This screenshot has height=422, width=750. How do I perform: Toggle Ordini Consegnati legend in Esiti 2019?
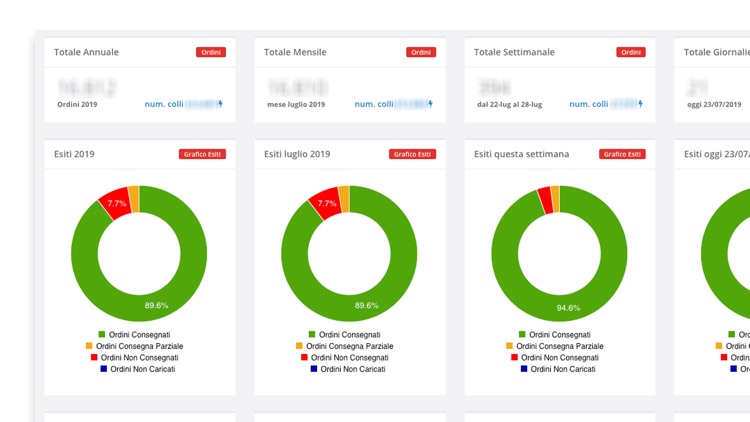pyautogui.click(x=134, y=334)
